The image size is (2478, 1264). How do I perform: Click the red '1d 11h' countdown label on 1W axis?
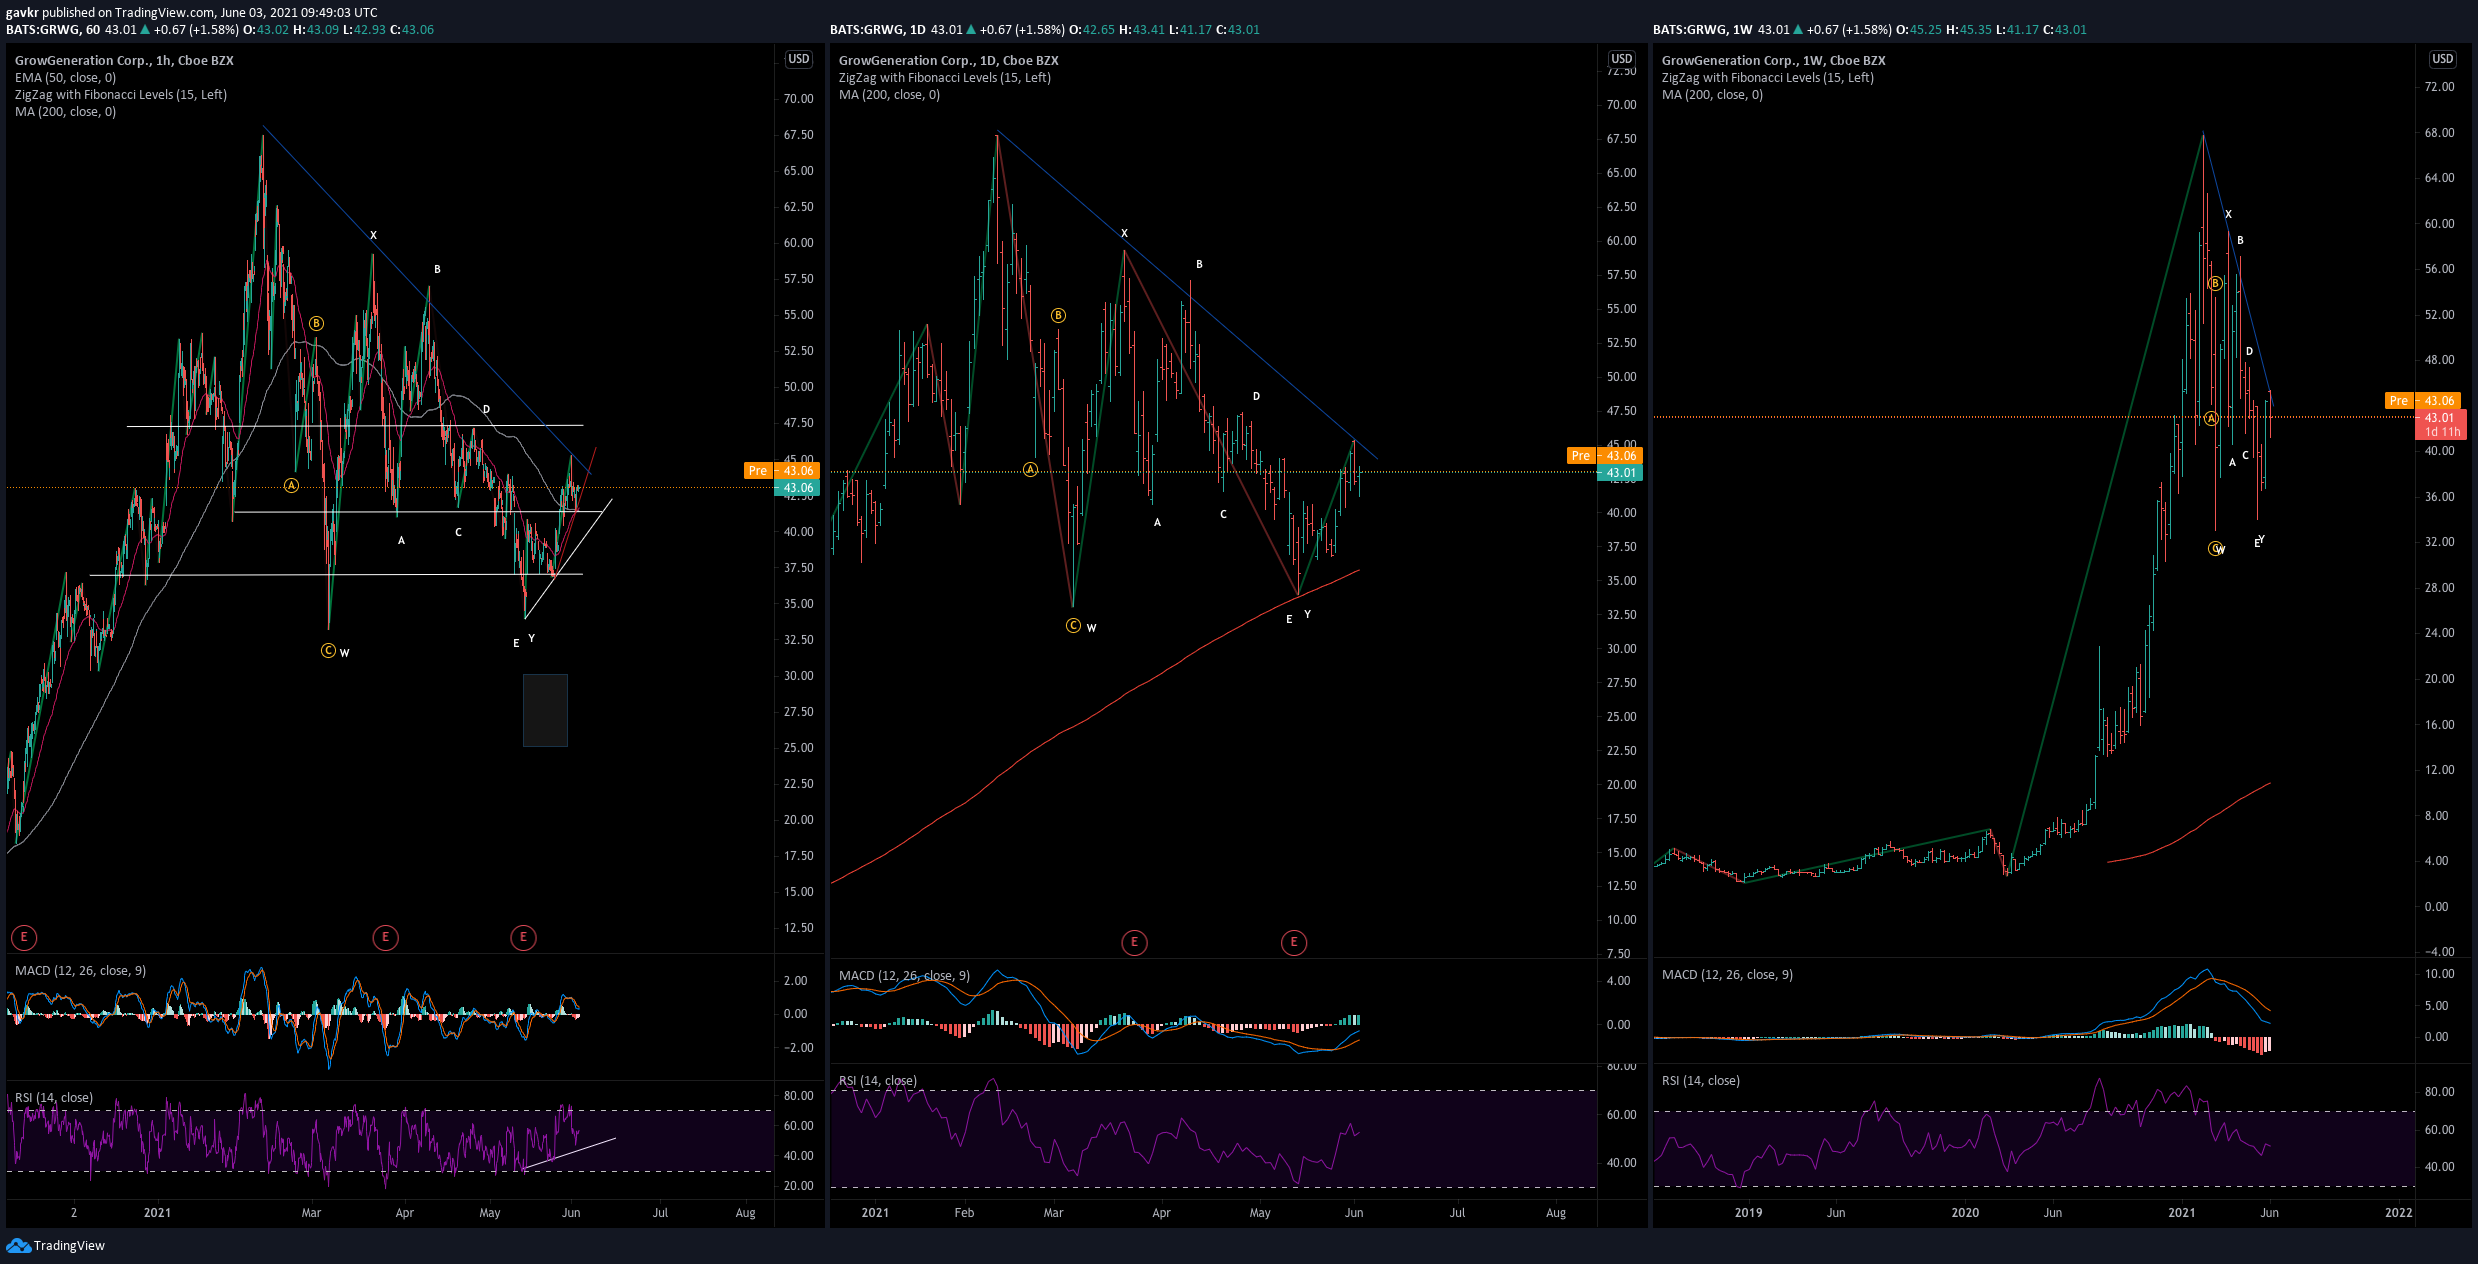click(x=2442, y=432)
